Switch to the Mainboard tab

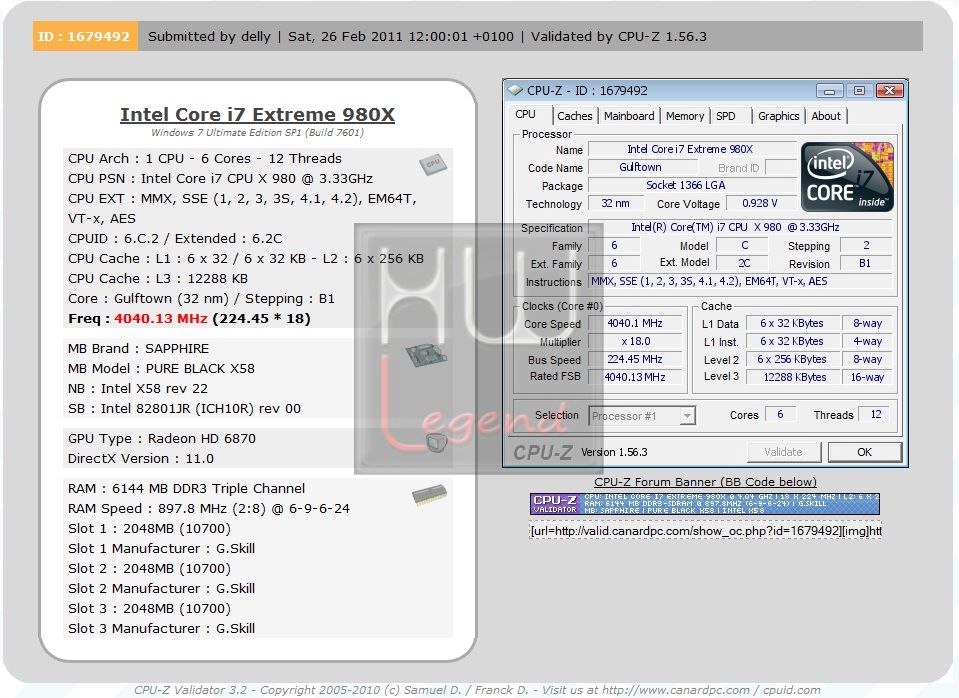point(629,116)
